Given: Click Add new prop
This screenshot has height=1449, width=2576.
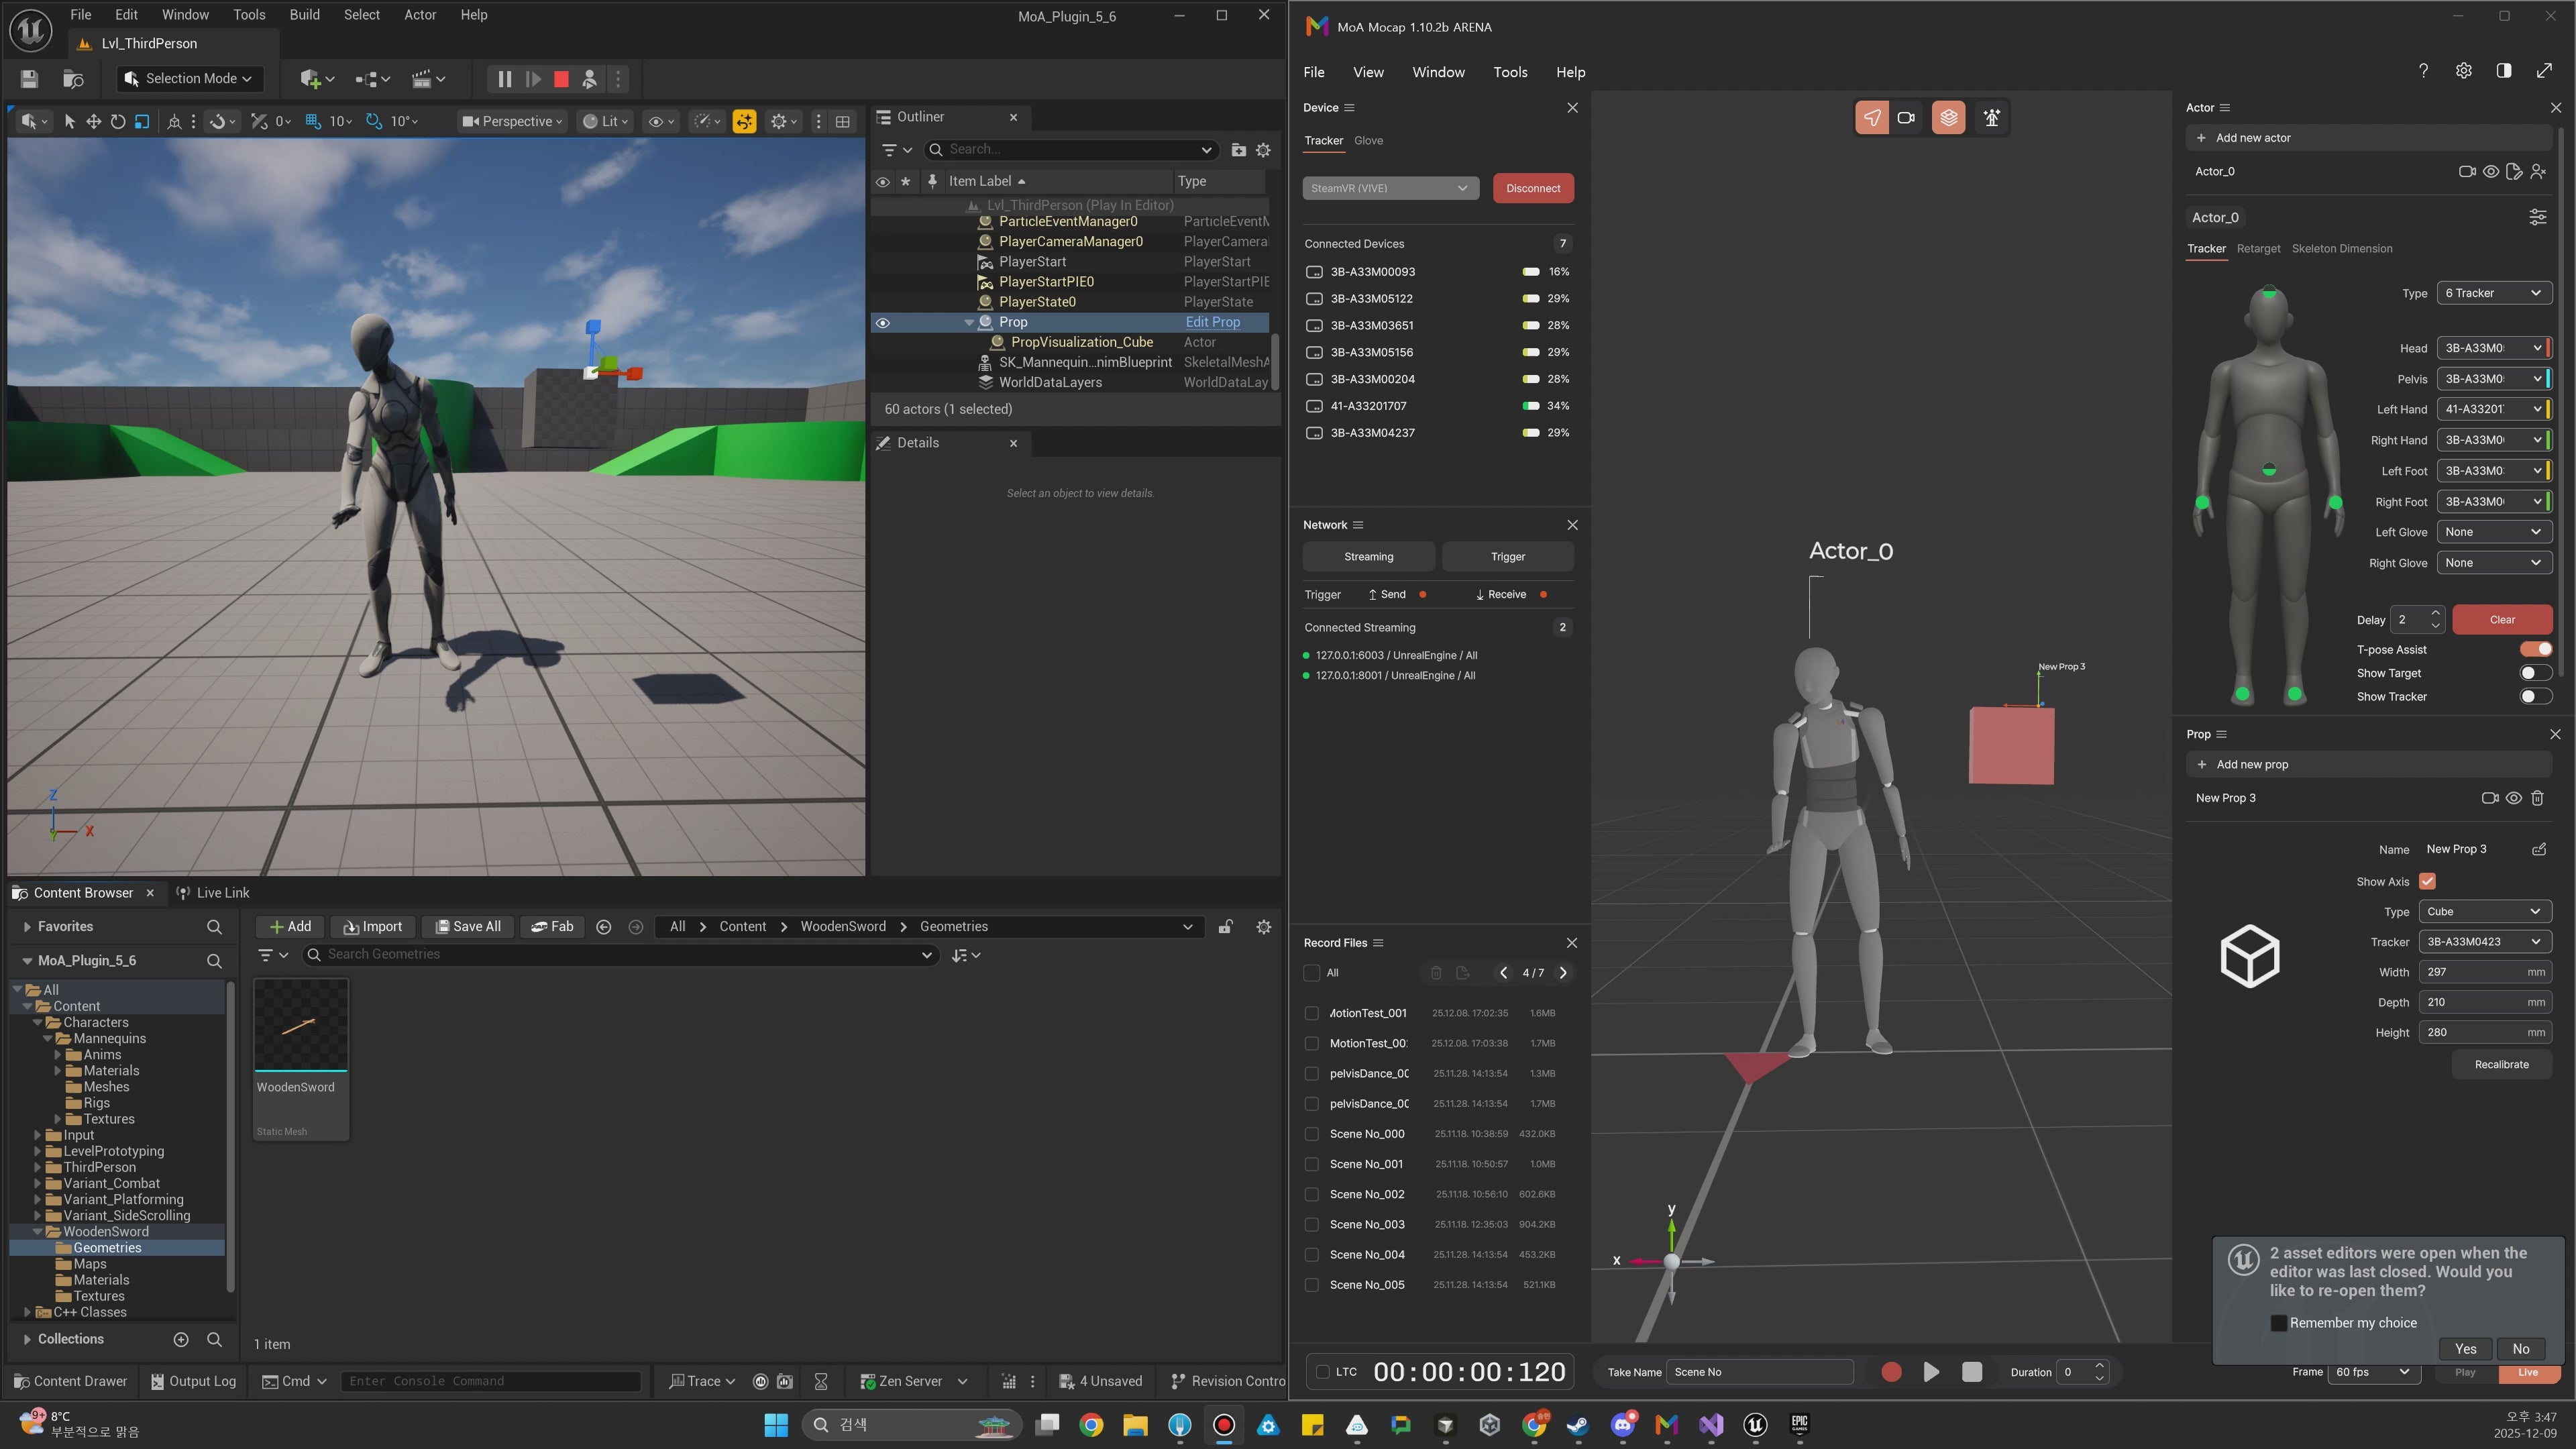Looking at the screenshot, I should pos(2368,764).
